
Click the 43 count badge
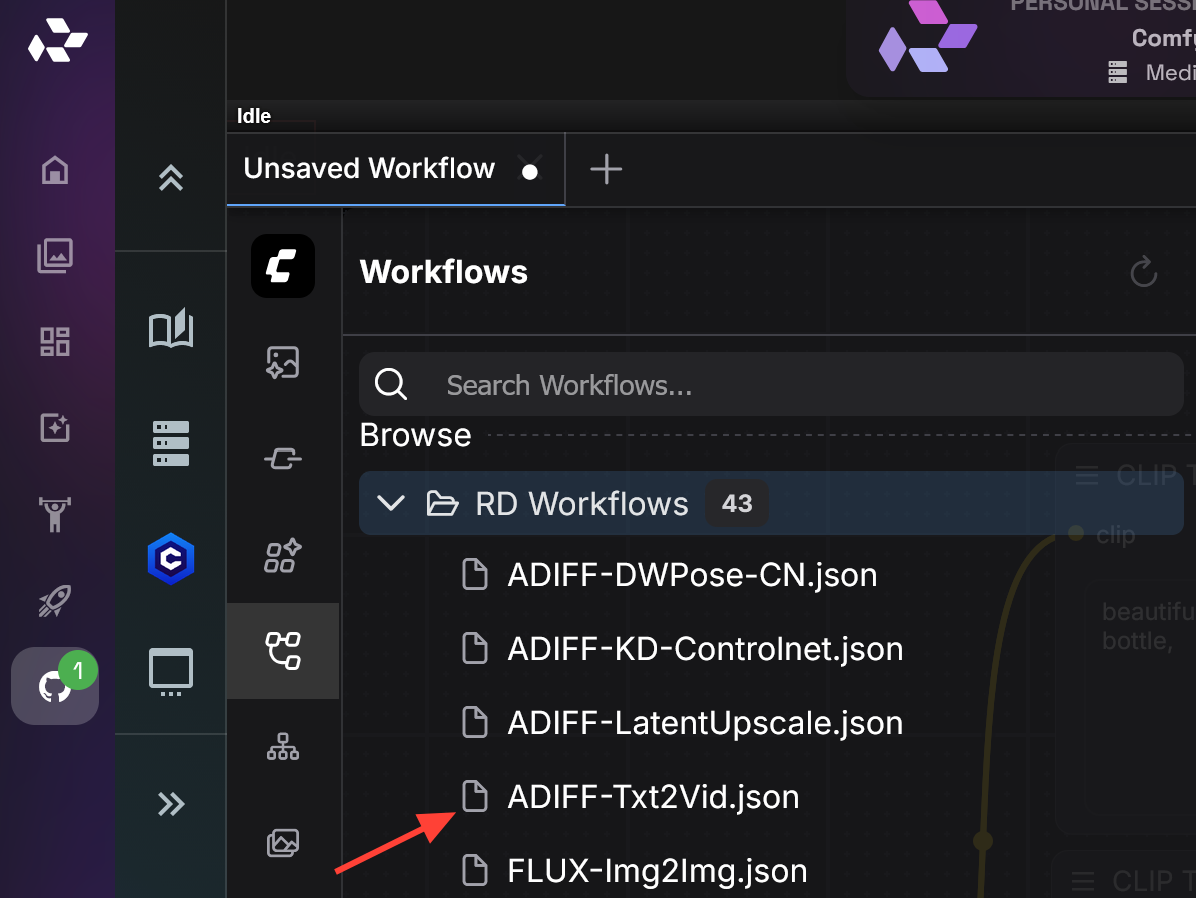pos(737,504)
